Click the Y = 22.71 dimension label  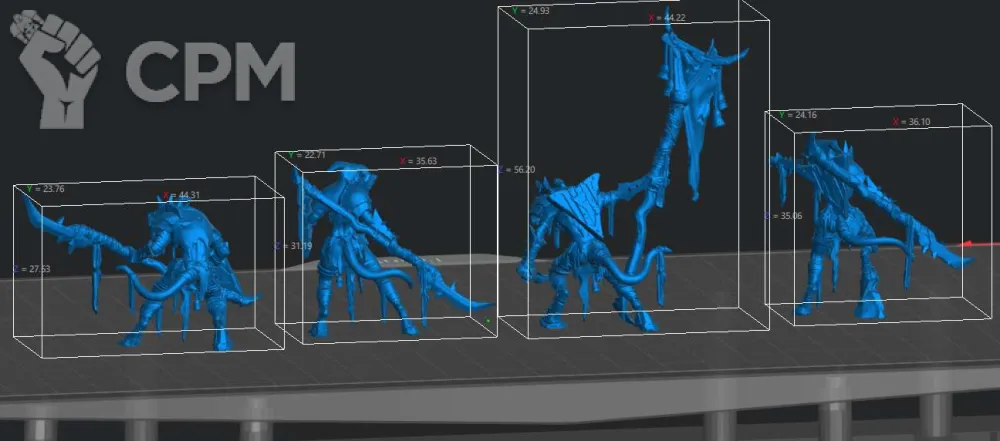pyautogui.click(x=307, y=156)
